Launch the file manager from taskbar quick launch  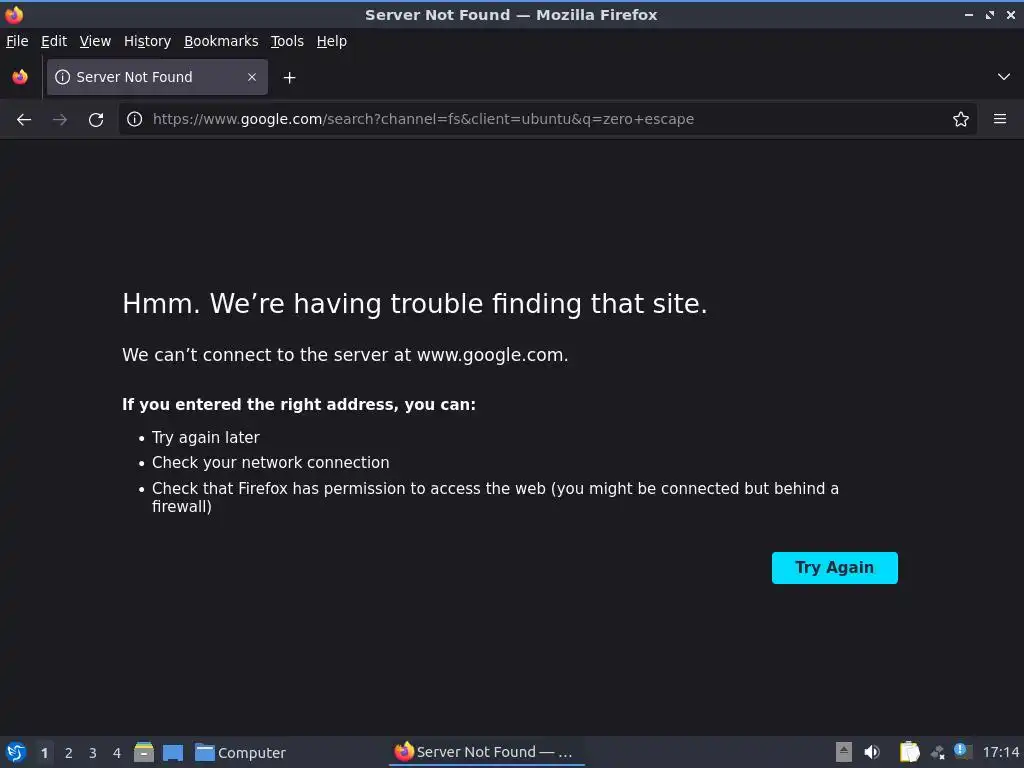pos(144,752)
